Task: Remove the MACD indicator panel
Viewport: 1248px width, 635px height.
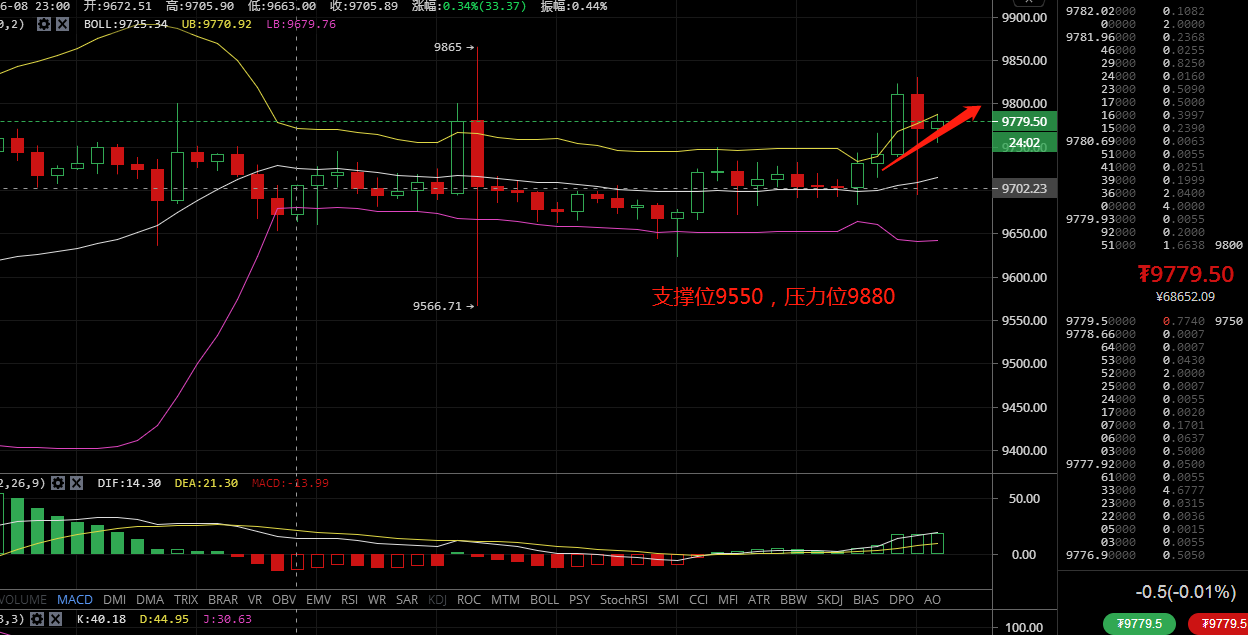Action: click(x=77, y=483)
